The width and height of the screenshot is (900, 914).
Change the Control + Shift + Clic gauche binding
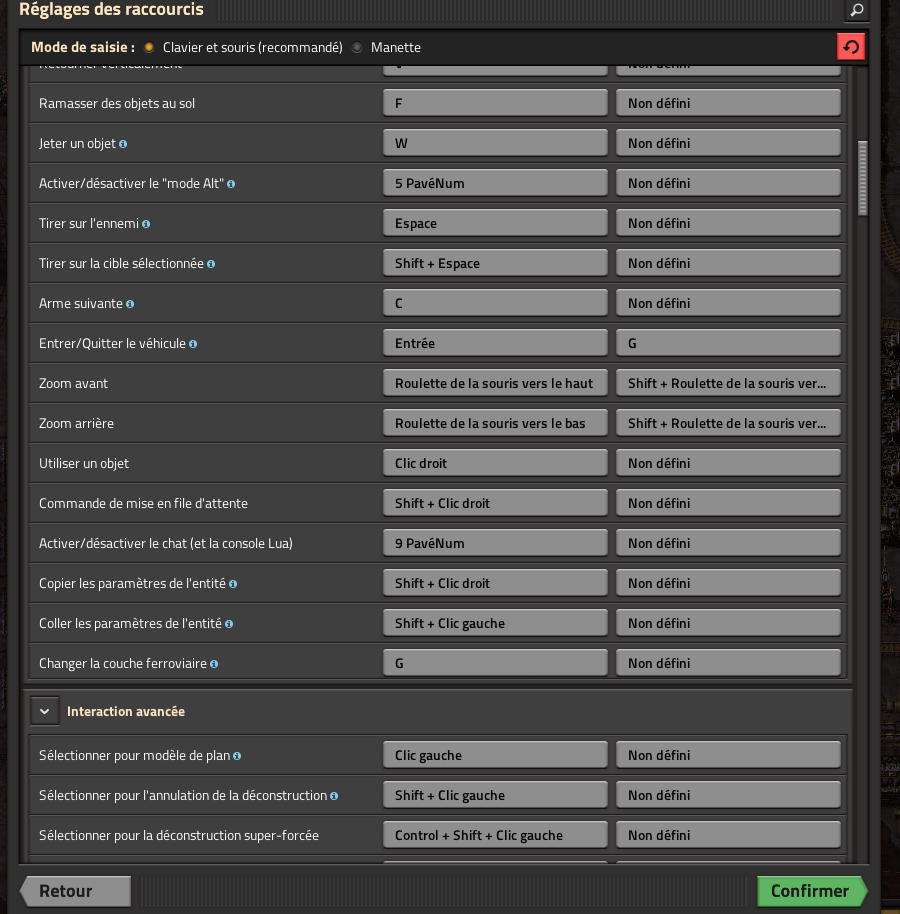pyautogui.click(x=495, y=835)
